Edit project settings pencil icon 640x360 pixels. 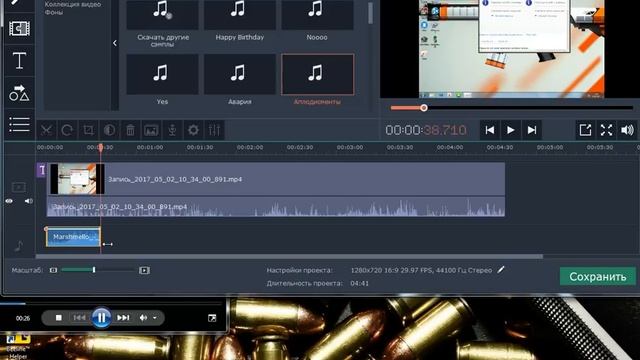501,270
